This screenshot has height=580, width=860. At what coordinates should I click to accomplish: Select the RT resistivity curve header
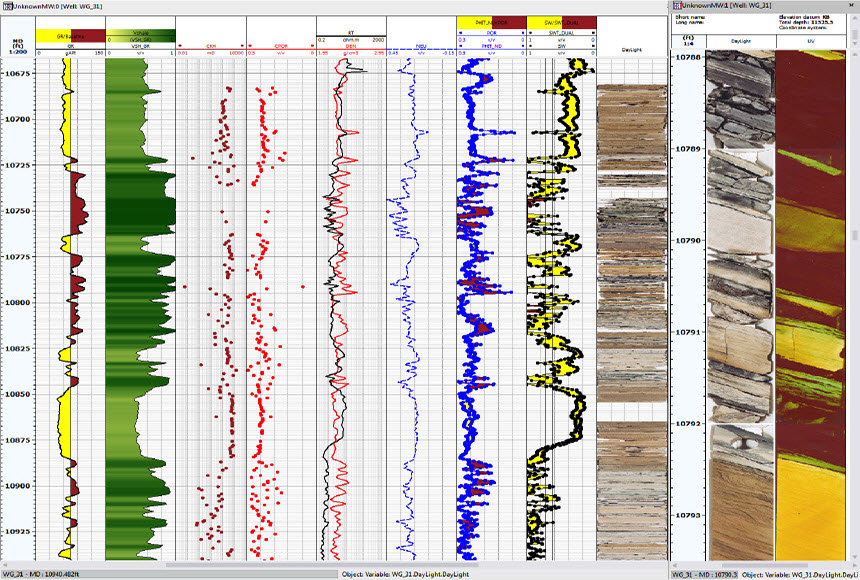tap(351, 32)
